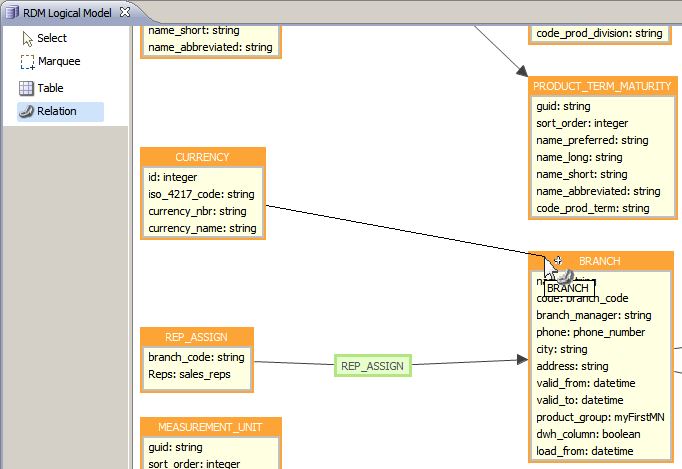Viewport: 682px width, 469px height.
Task: Click the branch_manager: string field
Action: click(x=593, y=315)
